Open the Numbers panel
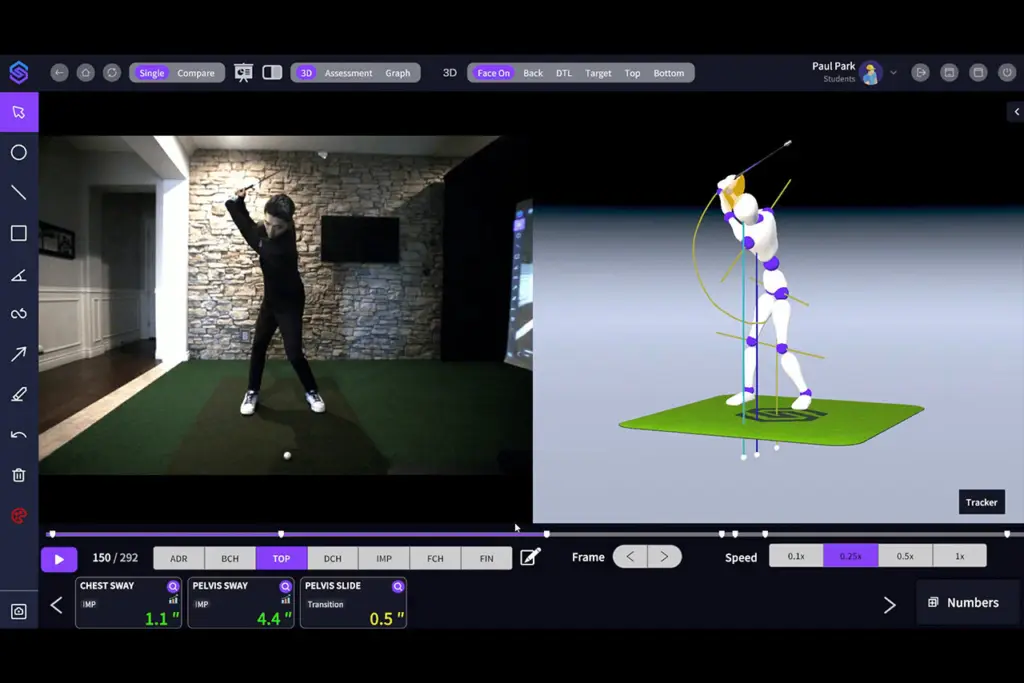The height and width of the screenshot is (683, 1024). point(963,602)
